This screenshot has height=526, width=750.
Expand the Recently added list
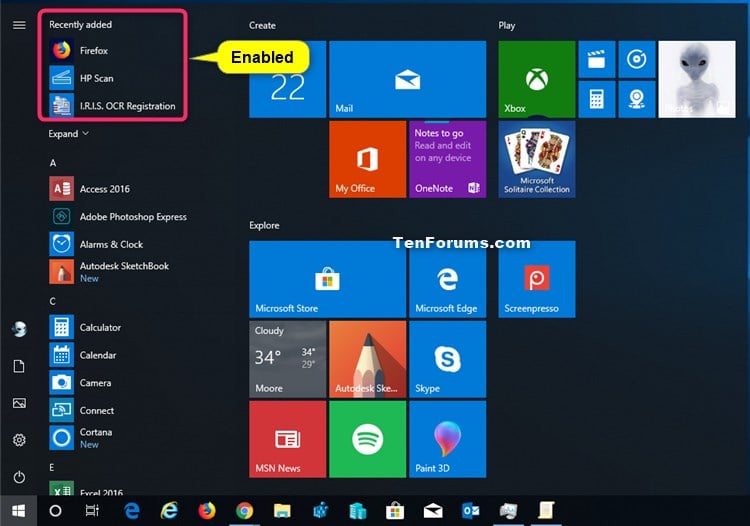click(x=68, y=134)
